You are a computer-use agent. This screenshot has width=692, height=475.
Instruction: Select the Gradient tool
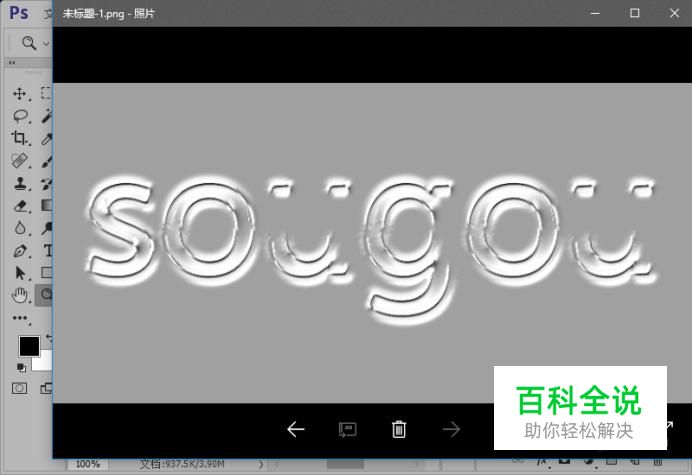point(47,205)
